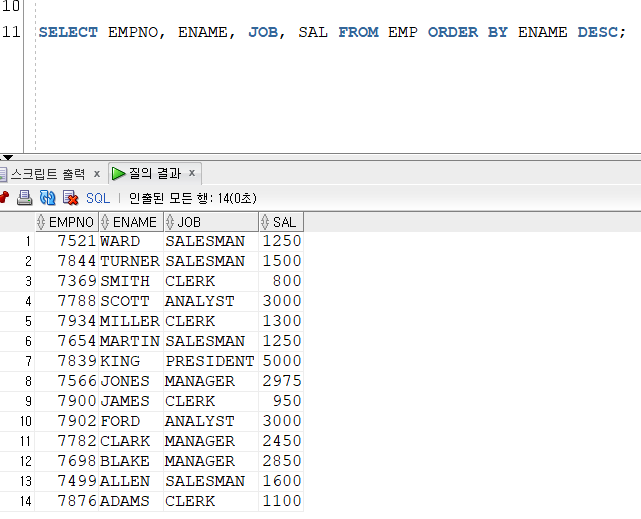Click the print results icon
641x519 pixels.
pyautogui.click(x=24, y=197)
